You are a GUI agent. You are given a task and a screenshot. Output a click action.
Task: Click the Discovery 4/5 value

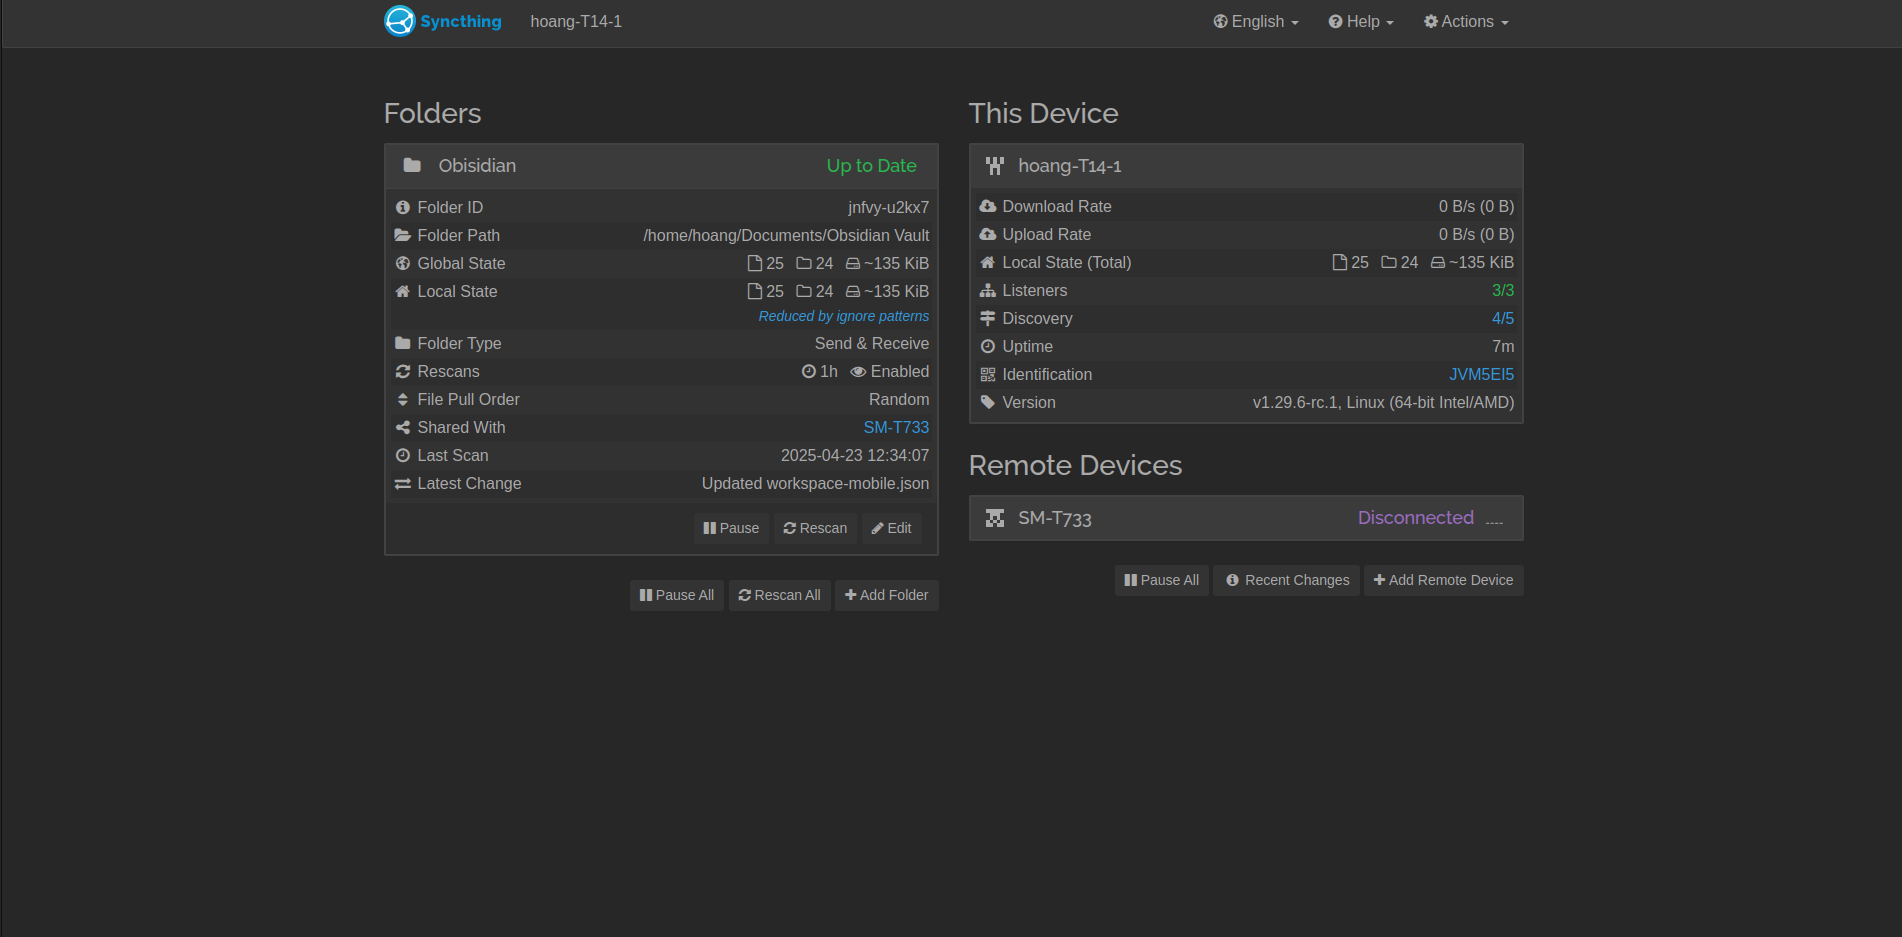1503,319
